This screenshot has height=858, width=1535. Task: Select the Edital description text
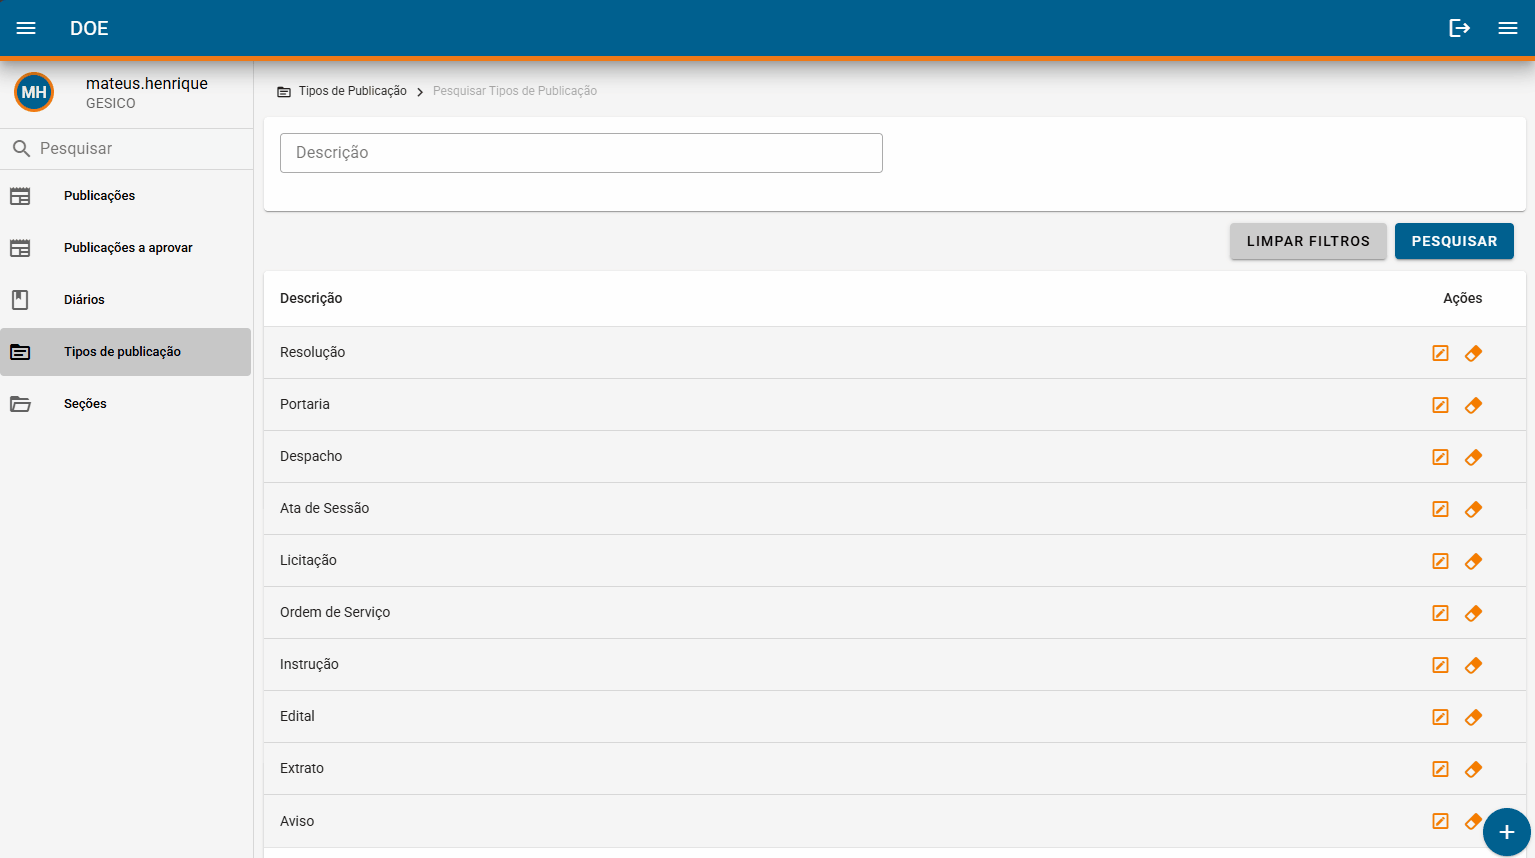297,716
